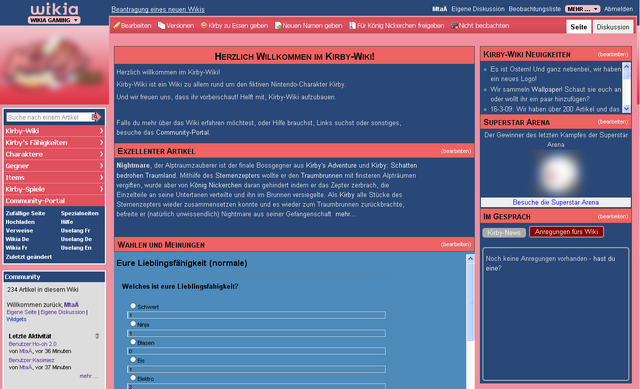This screenshot has width=640, height=389.
Task: Switch to the Diskussion tab
Action: [x=613, y=27]
